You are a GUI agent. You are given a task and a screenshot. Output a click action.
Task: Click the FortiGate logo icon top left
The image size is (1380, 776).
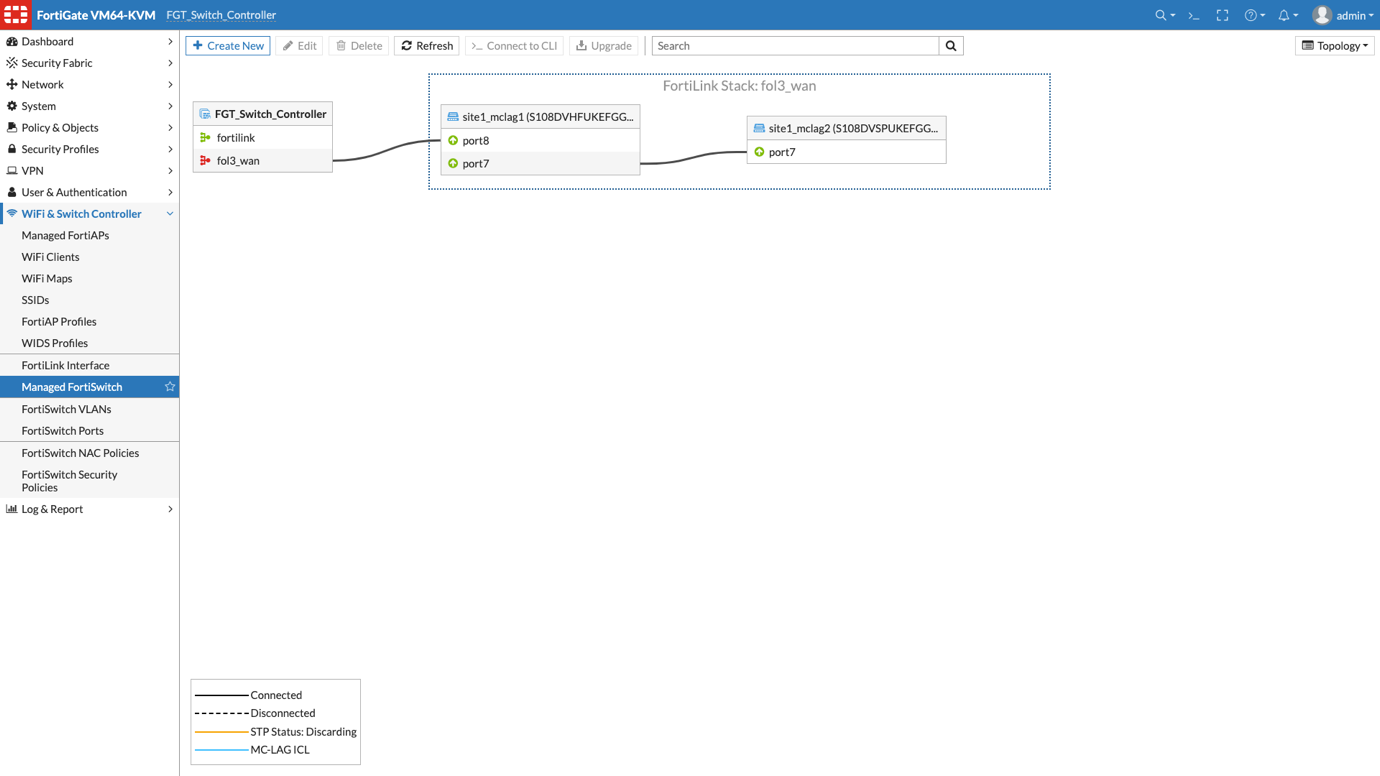pos(16,15)
